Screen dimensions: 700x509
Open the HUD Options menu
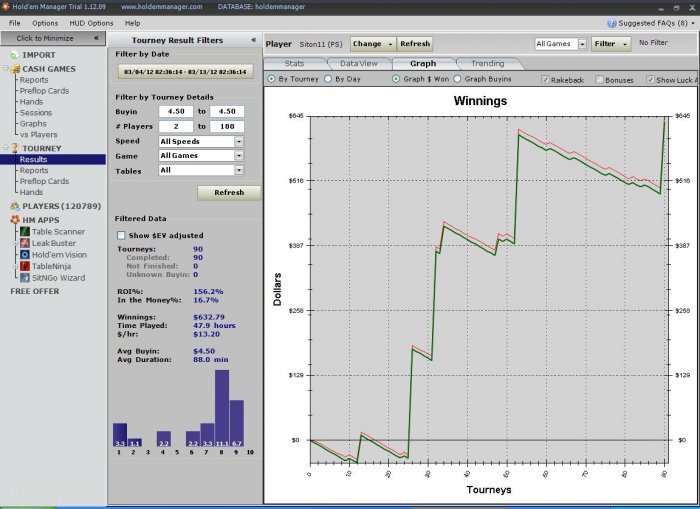(x=91, y=22)
